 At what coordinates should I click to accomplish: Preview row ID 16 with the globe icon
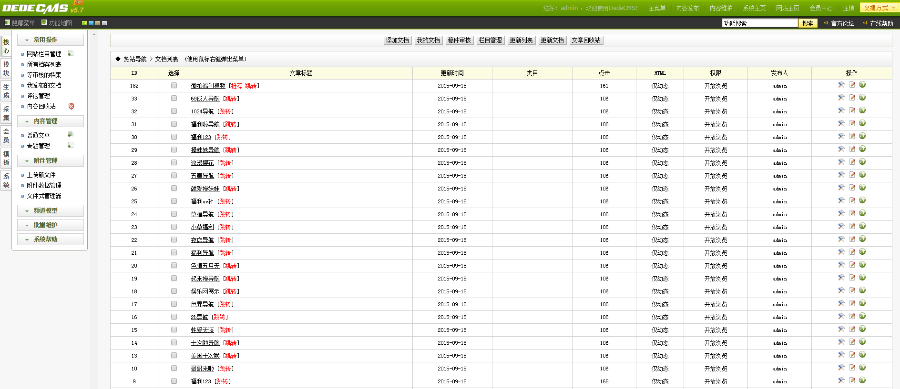[x=862, y=316]
